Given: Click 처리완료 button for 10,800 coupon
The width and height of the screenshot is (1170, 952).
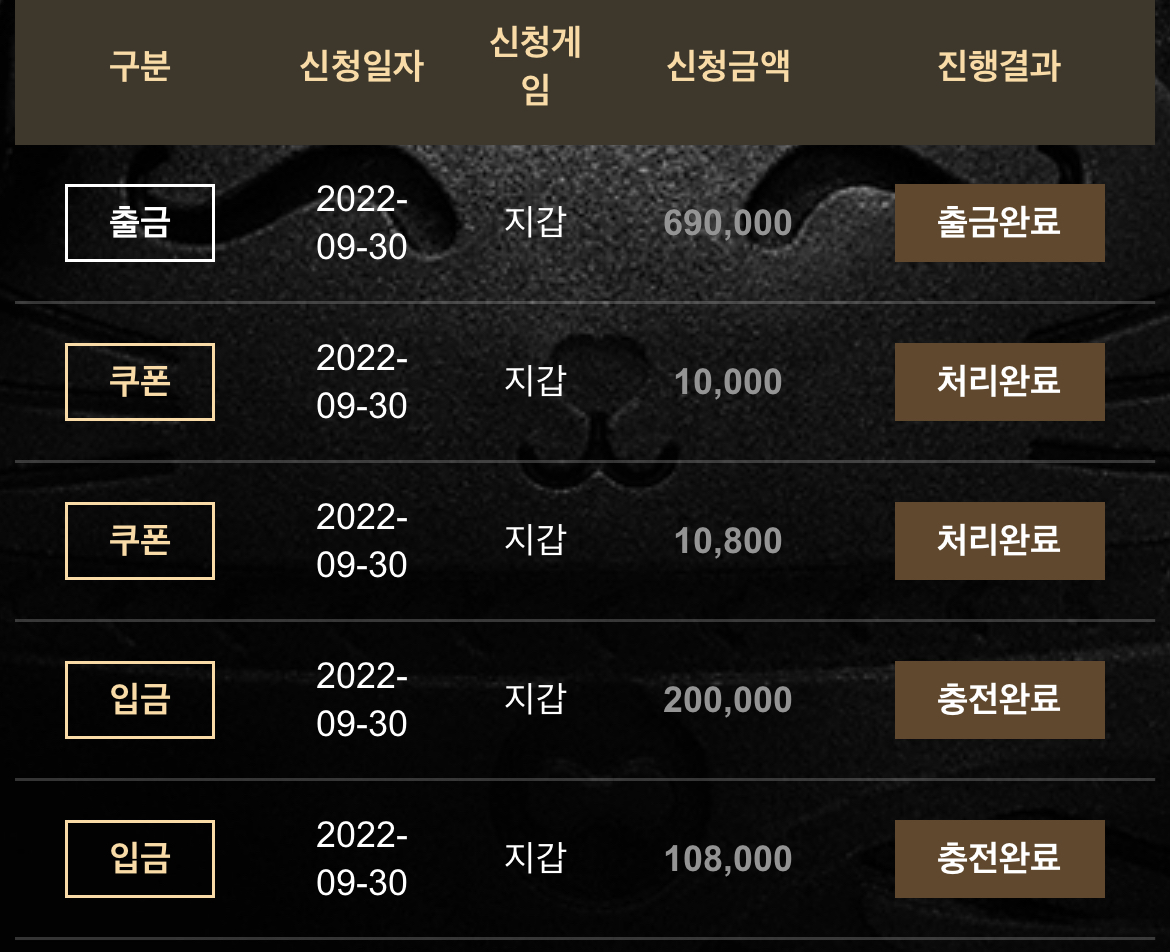Looking at the screenshot, I should point(999,541).
